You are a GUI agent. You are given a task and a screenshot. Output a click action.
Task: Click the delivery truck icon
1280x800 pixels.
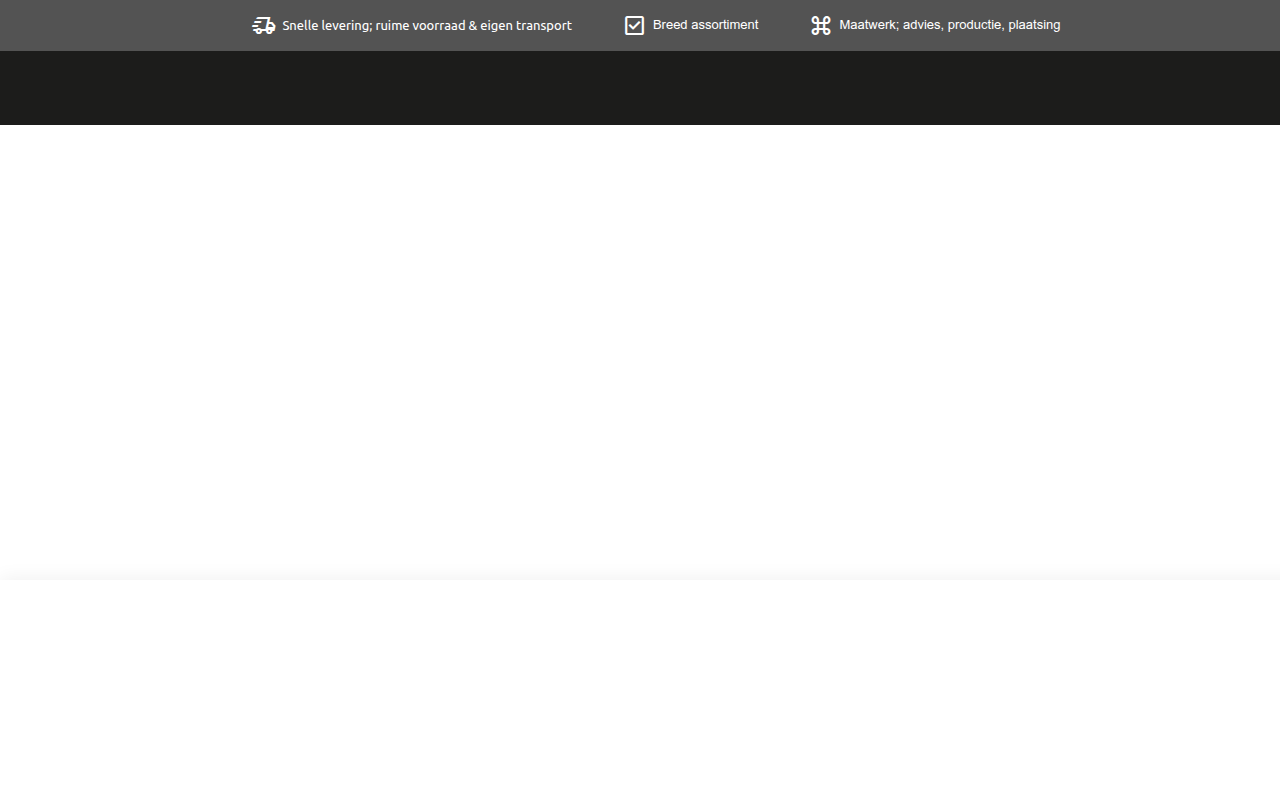264,26
